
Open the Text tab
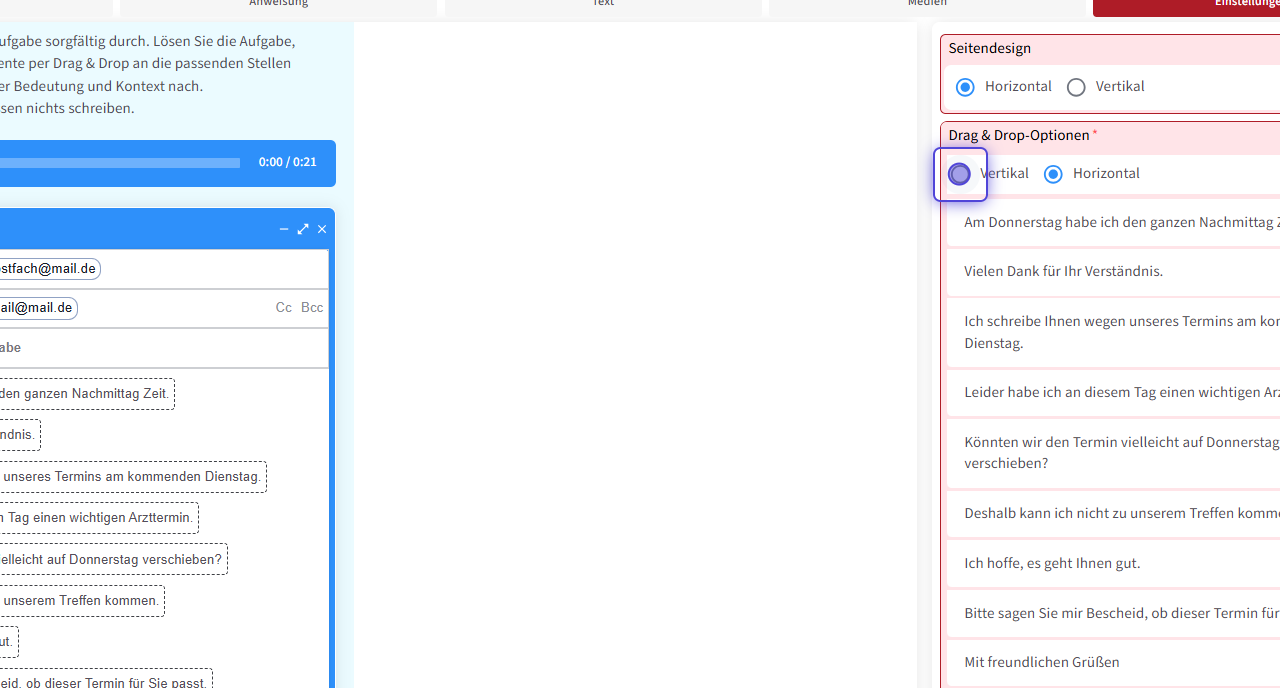pos(603,6)
